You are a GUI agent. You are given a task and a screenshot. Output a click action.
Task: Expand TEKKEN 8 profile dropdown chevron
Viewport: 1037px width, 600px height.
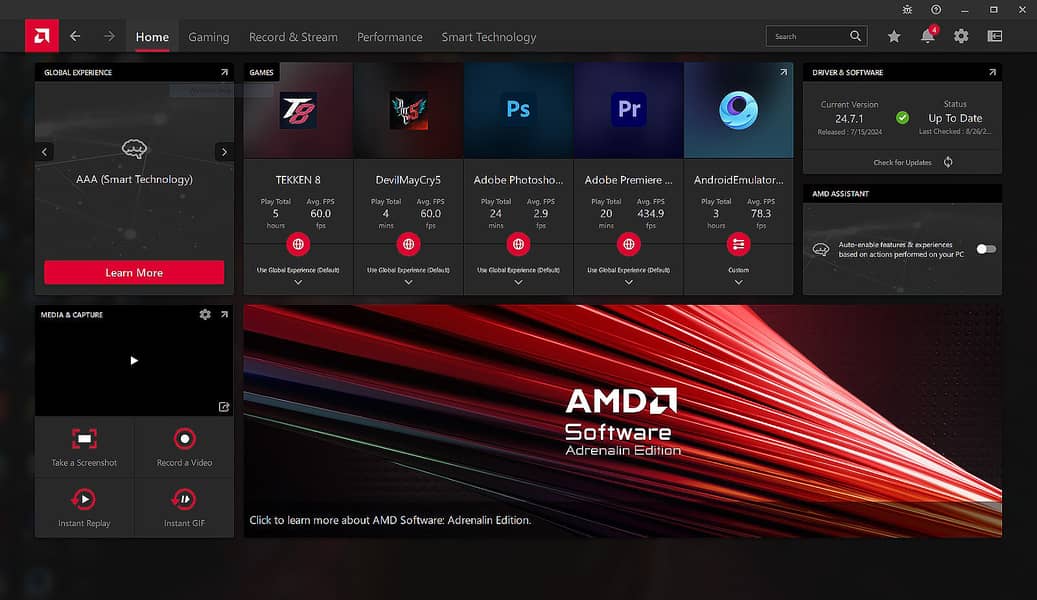click(x=298, y=282)
